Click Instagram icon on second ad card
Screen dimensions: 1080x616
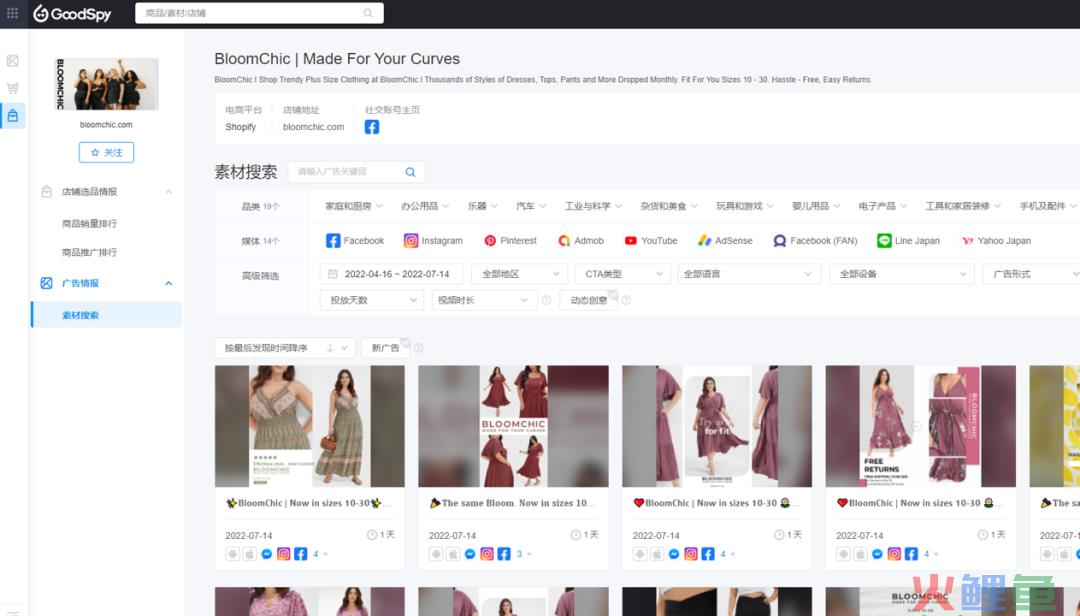[487, 554]
